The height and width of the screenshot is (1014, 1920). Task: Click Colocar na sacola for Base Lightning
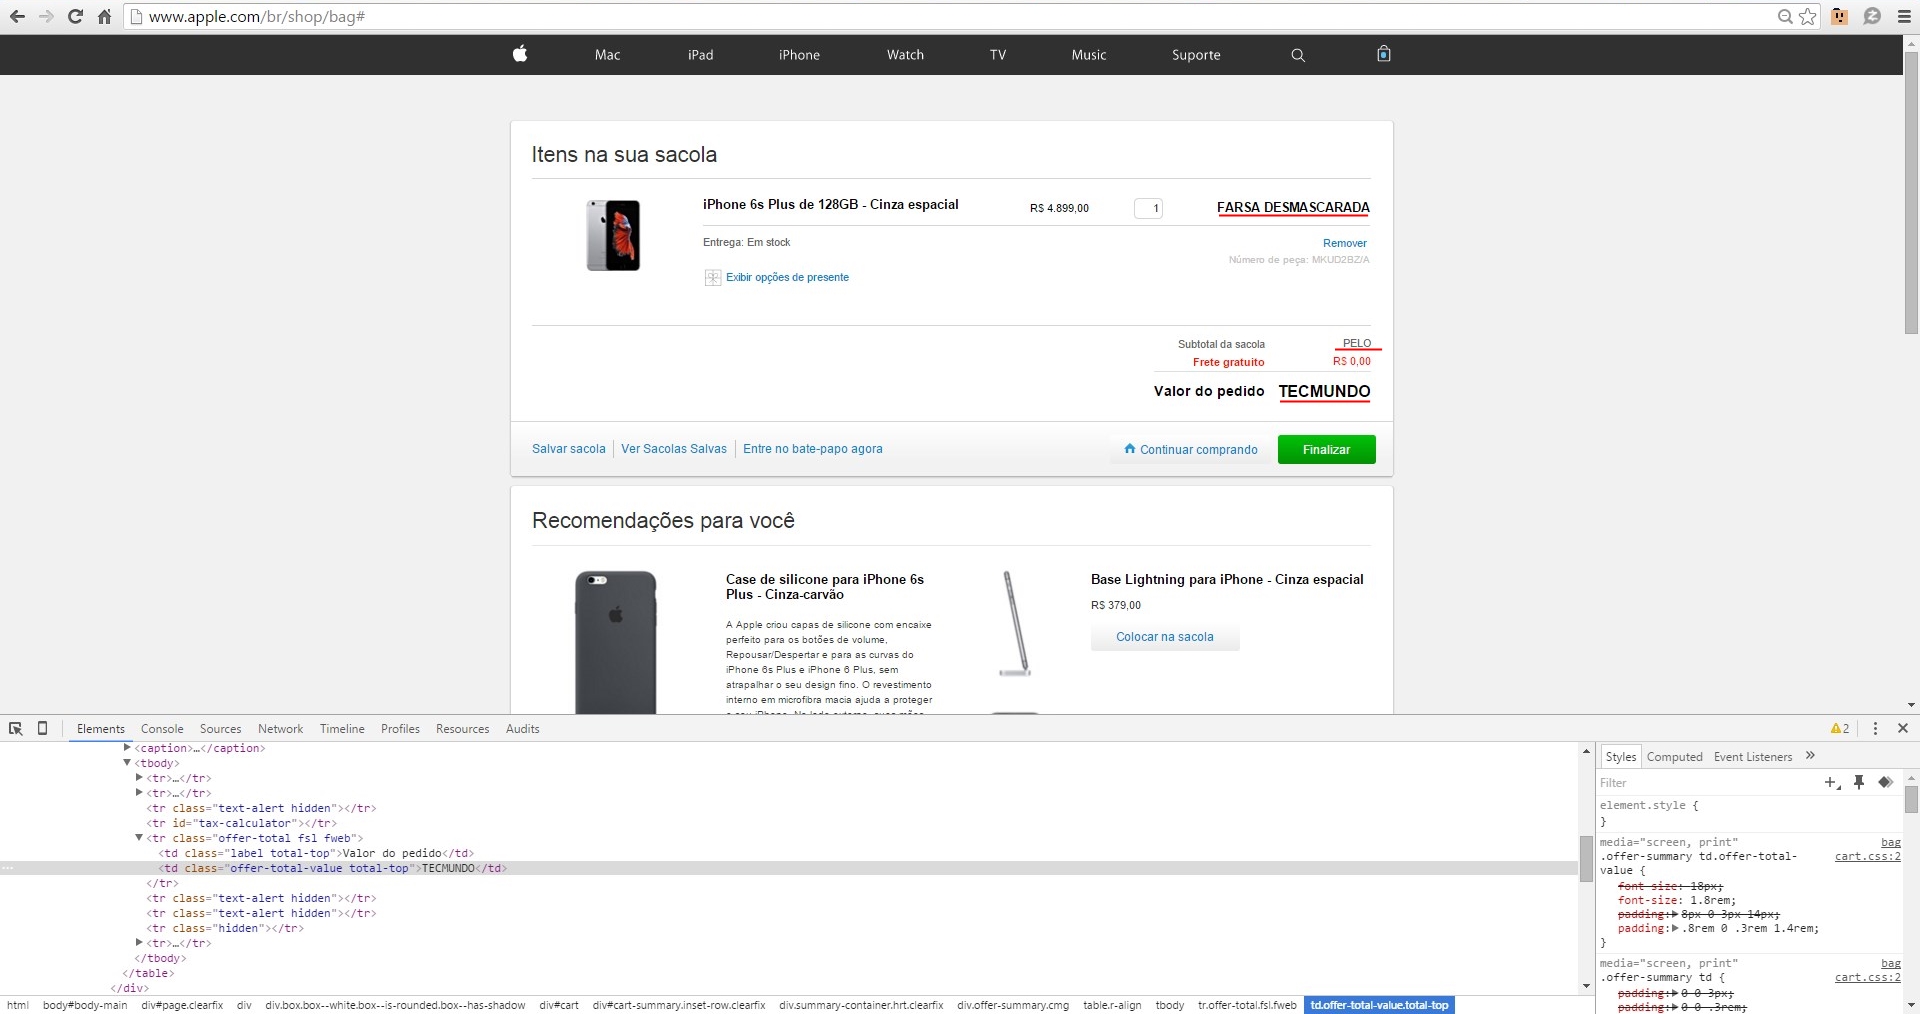pyautogui.click(x=1165, y=637)
